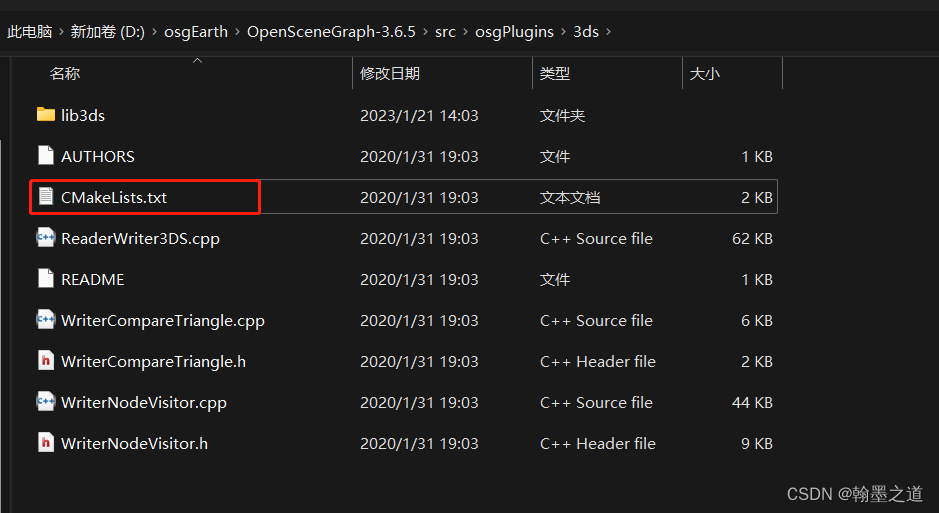Select the WriterNodeVisitor.cpp file name
The height and width of the screenshot is (513, 939).
click(144, 402)
